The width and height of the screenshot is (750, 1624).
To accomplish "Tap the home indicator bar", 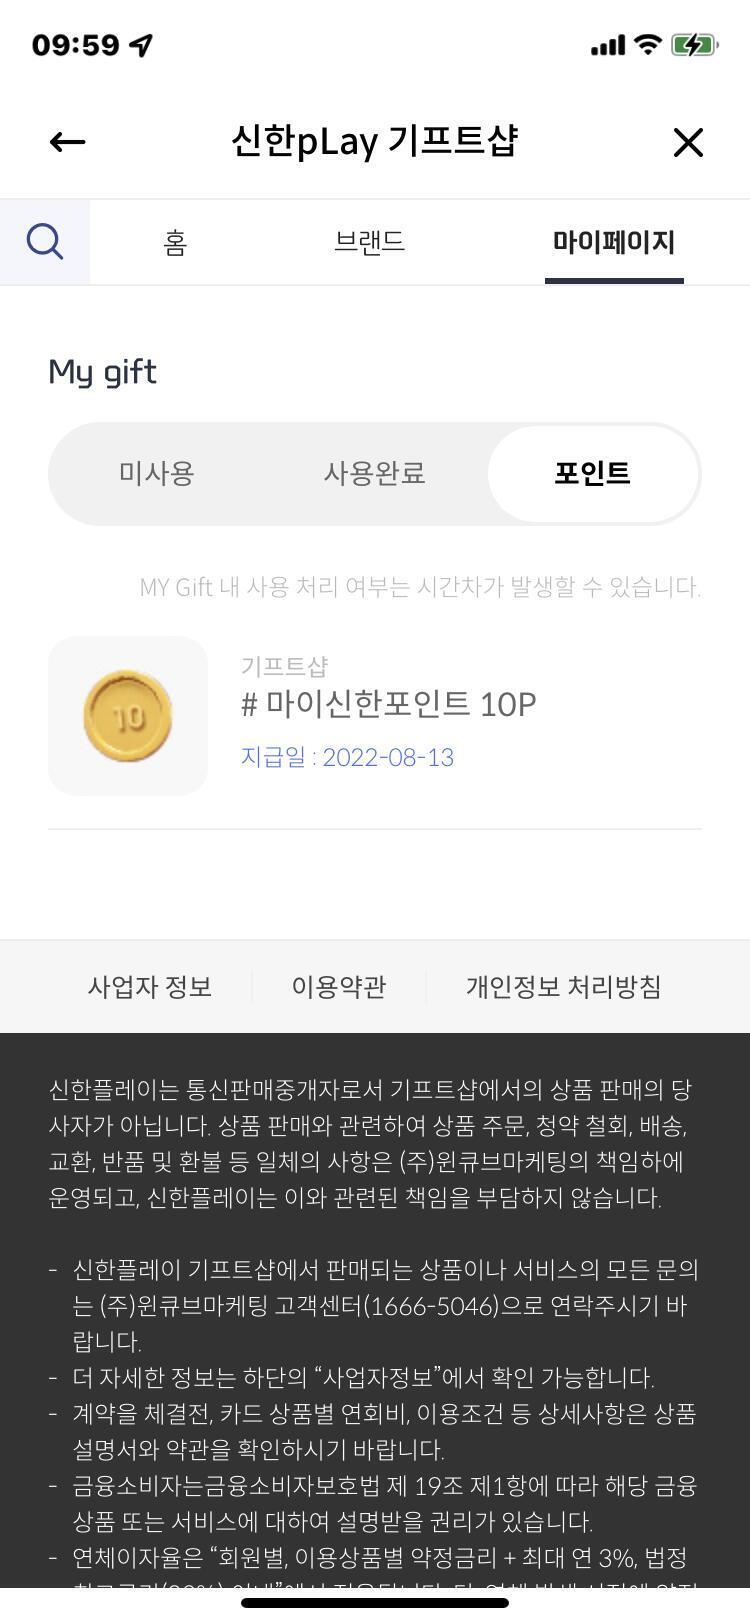I will click(375, 1603).
